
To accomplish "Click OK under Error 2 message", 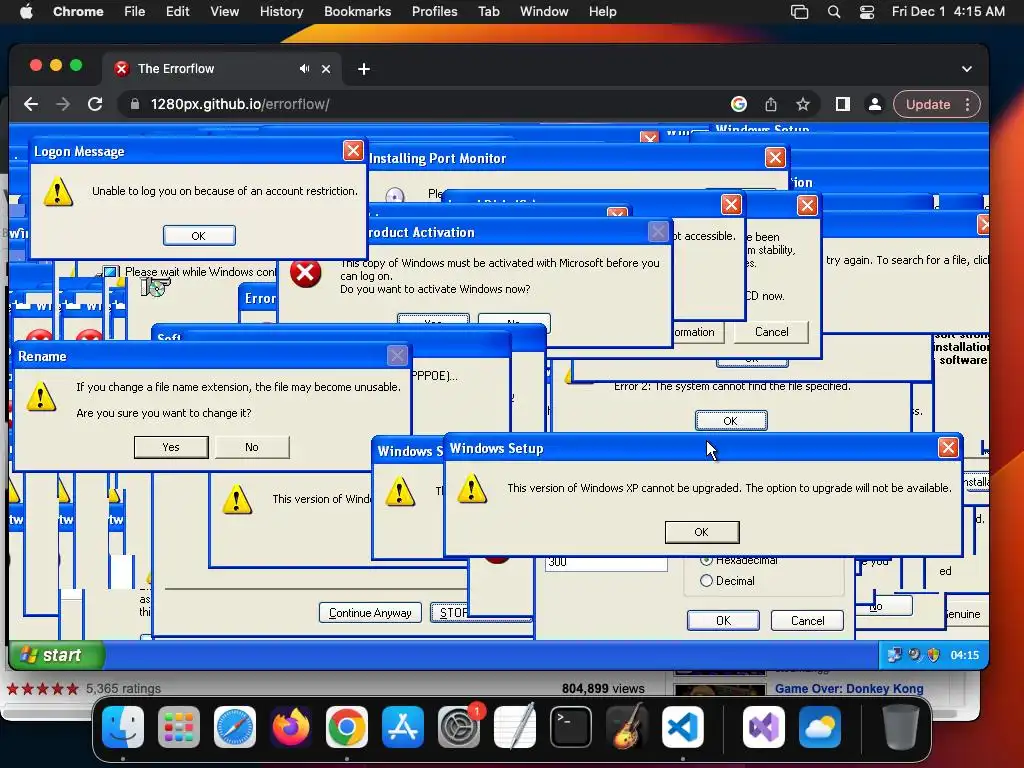I will coord(731,421).
